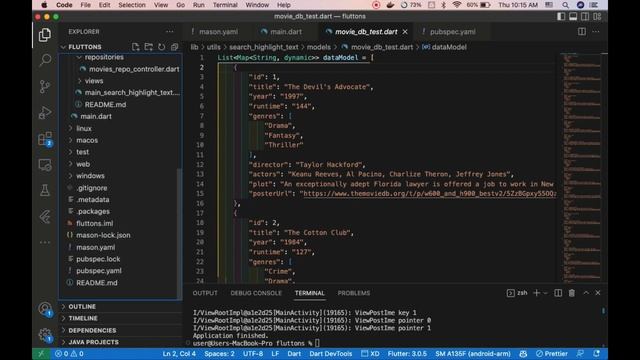
Task: Open Explorer views and more actions
Action: point(169,32)
